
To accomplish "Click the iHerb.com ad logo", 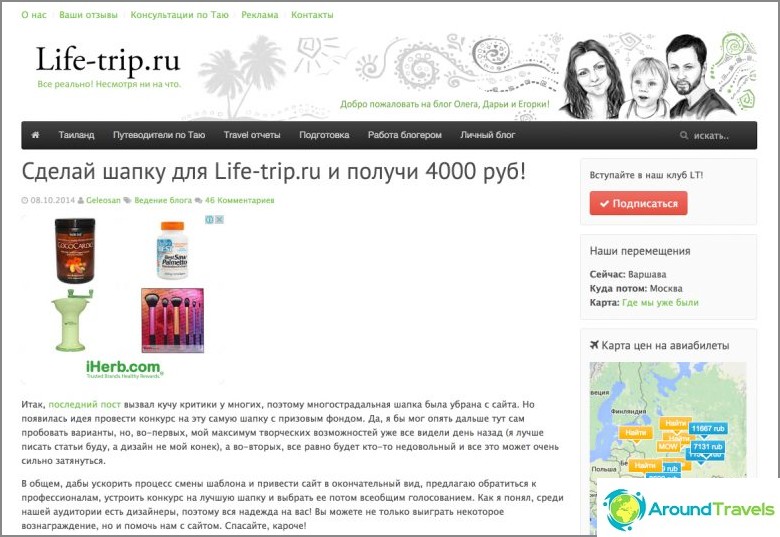I will tap(123, 369).
